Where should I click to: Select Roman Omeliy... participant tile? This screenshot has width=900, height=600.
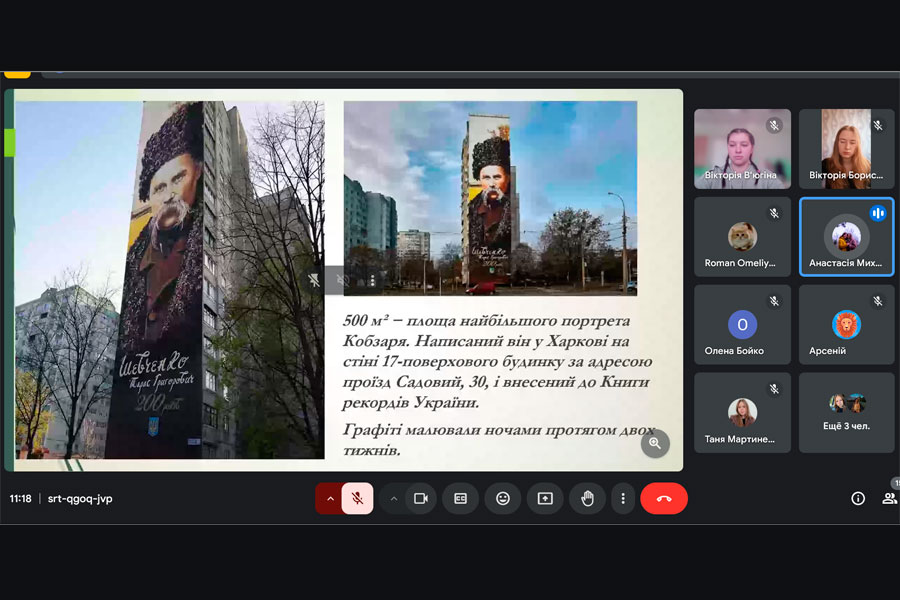coord(742,237)
